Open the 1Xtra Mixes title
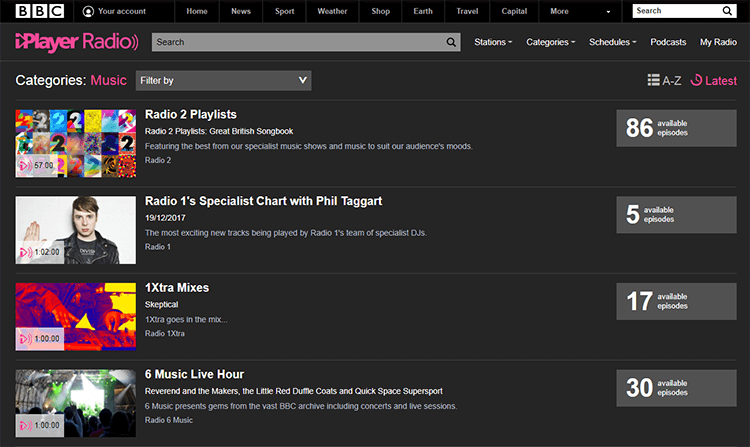The width and height of the screenshot is (750, 447). [x=177, y=287]
